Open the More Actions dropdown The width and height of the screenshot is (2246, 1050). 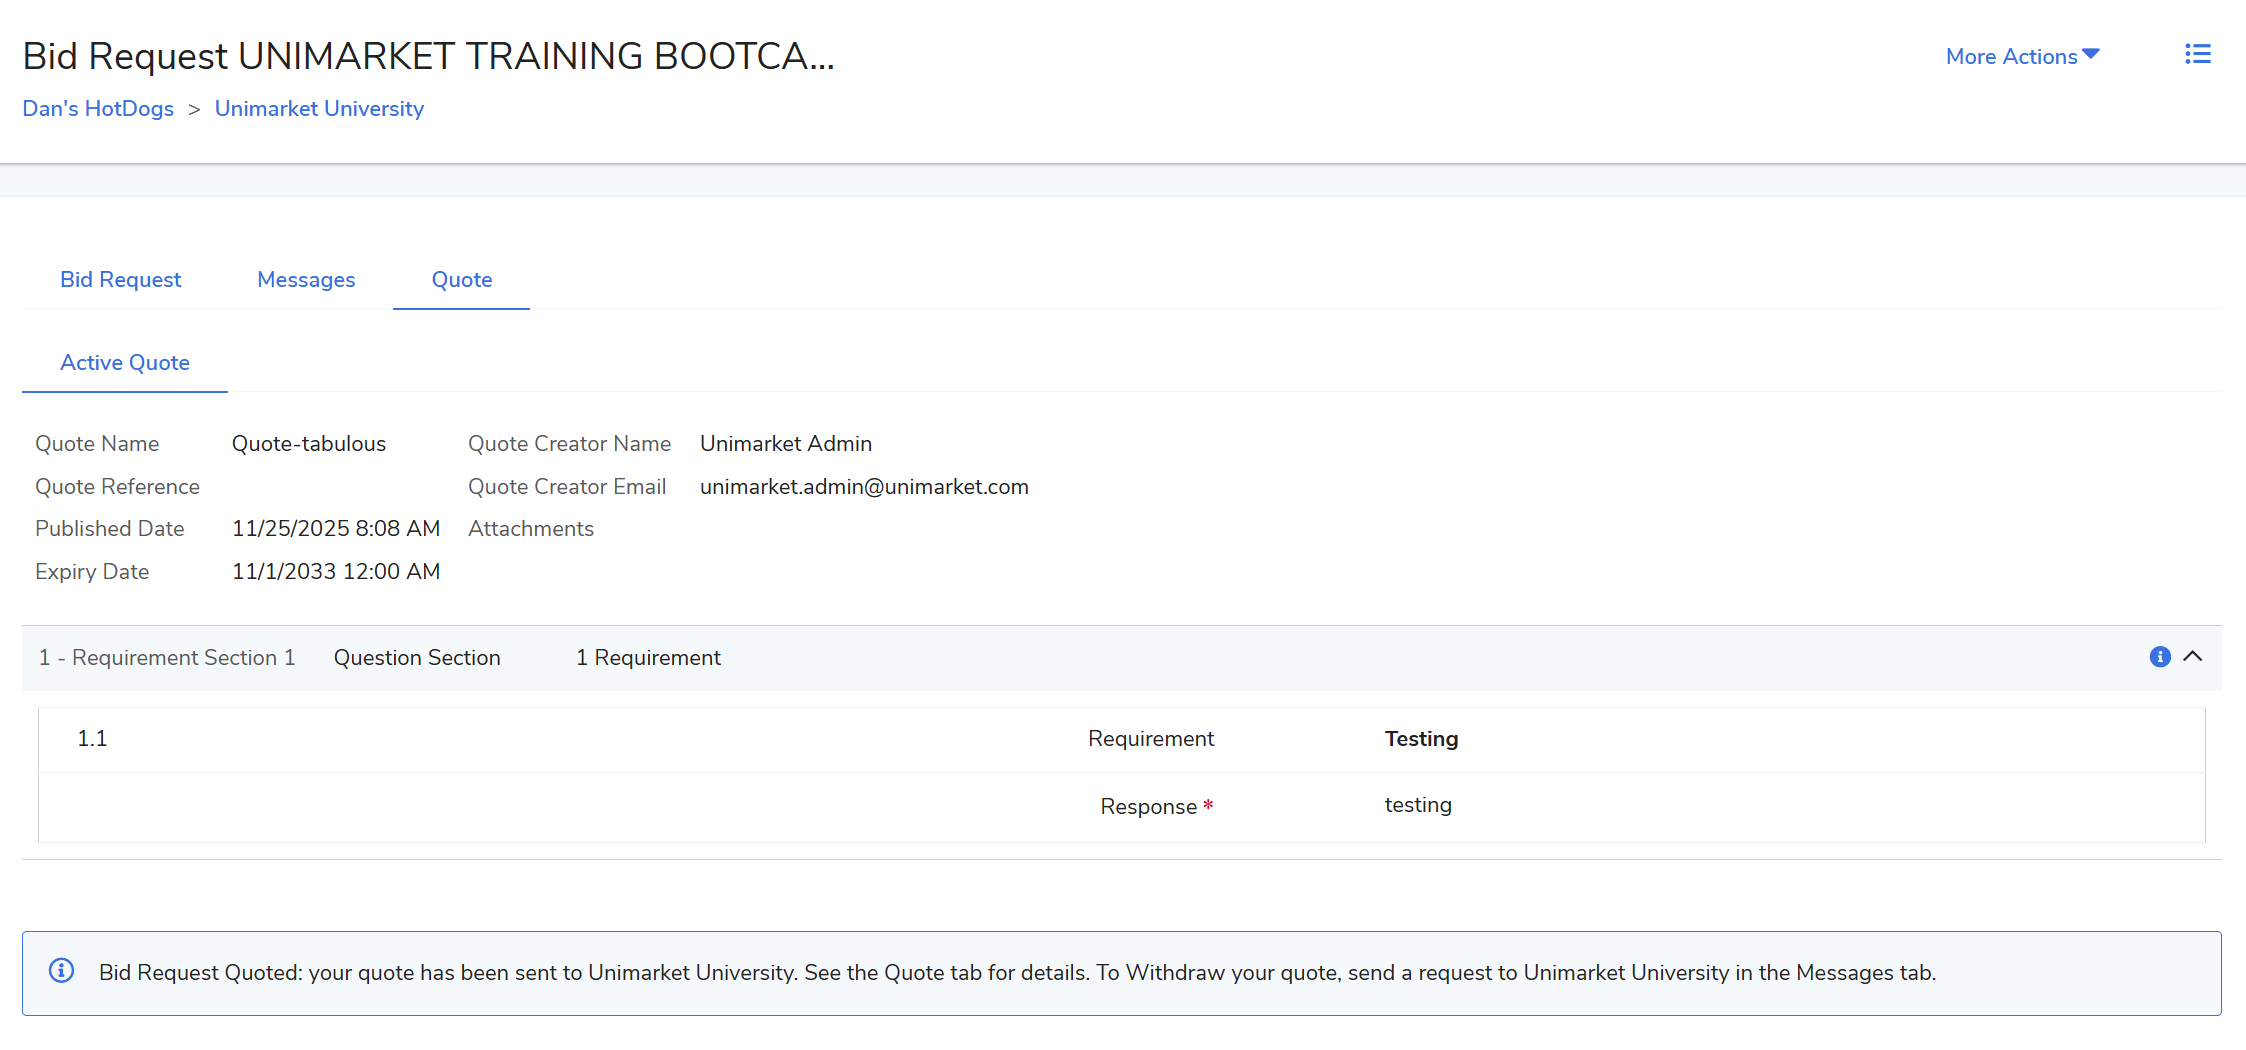pyautogui.click(x=2021, y=57)
